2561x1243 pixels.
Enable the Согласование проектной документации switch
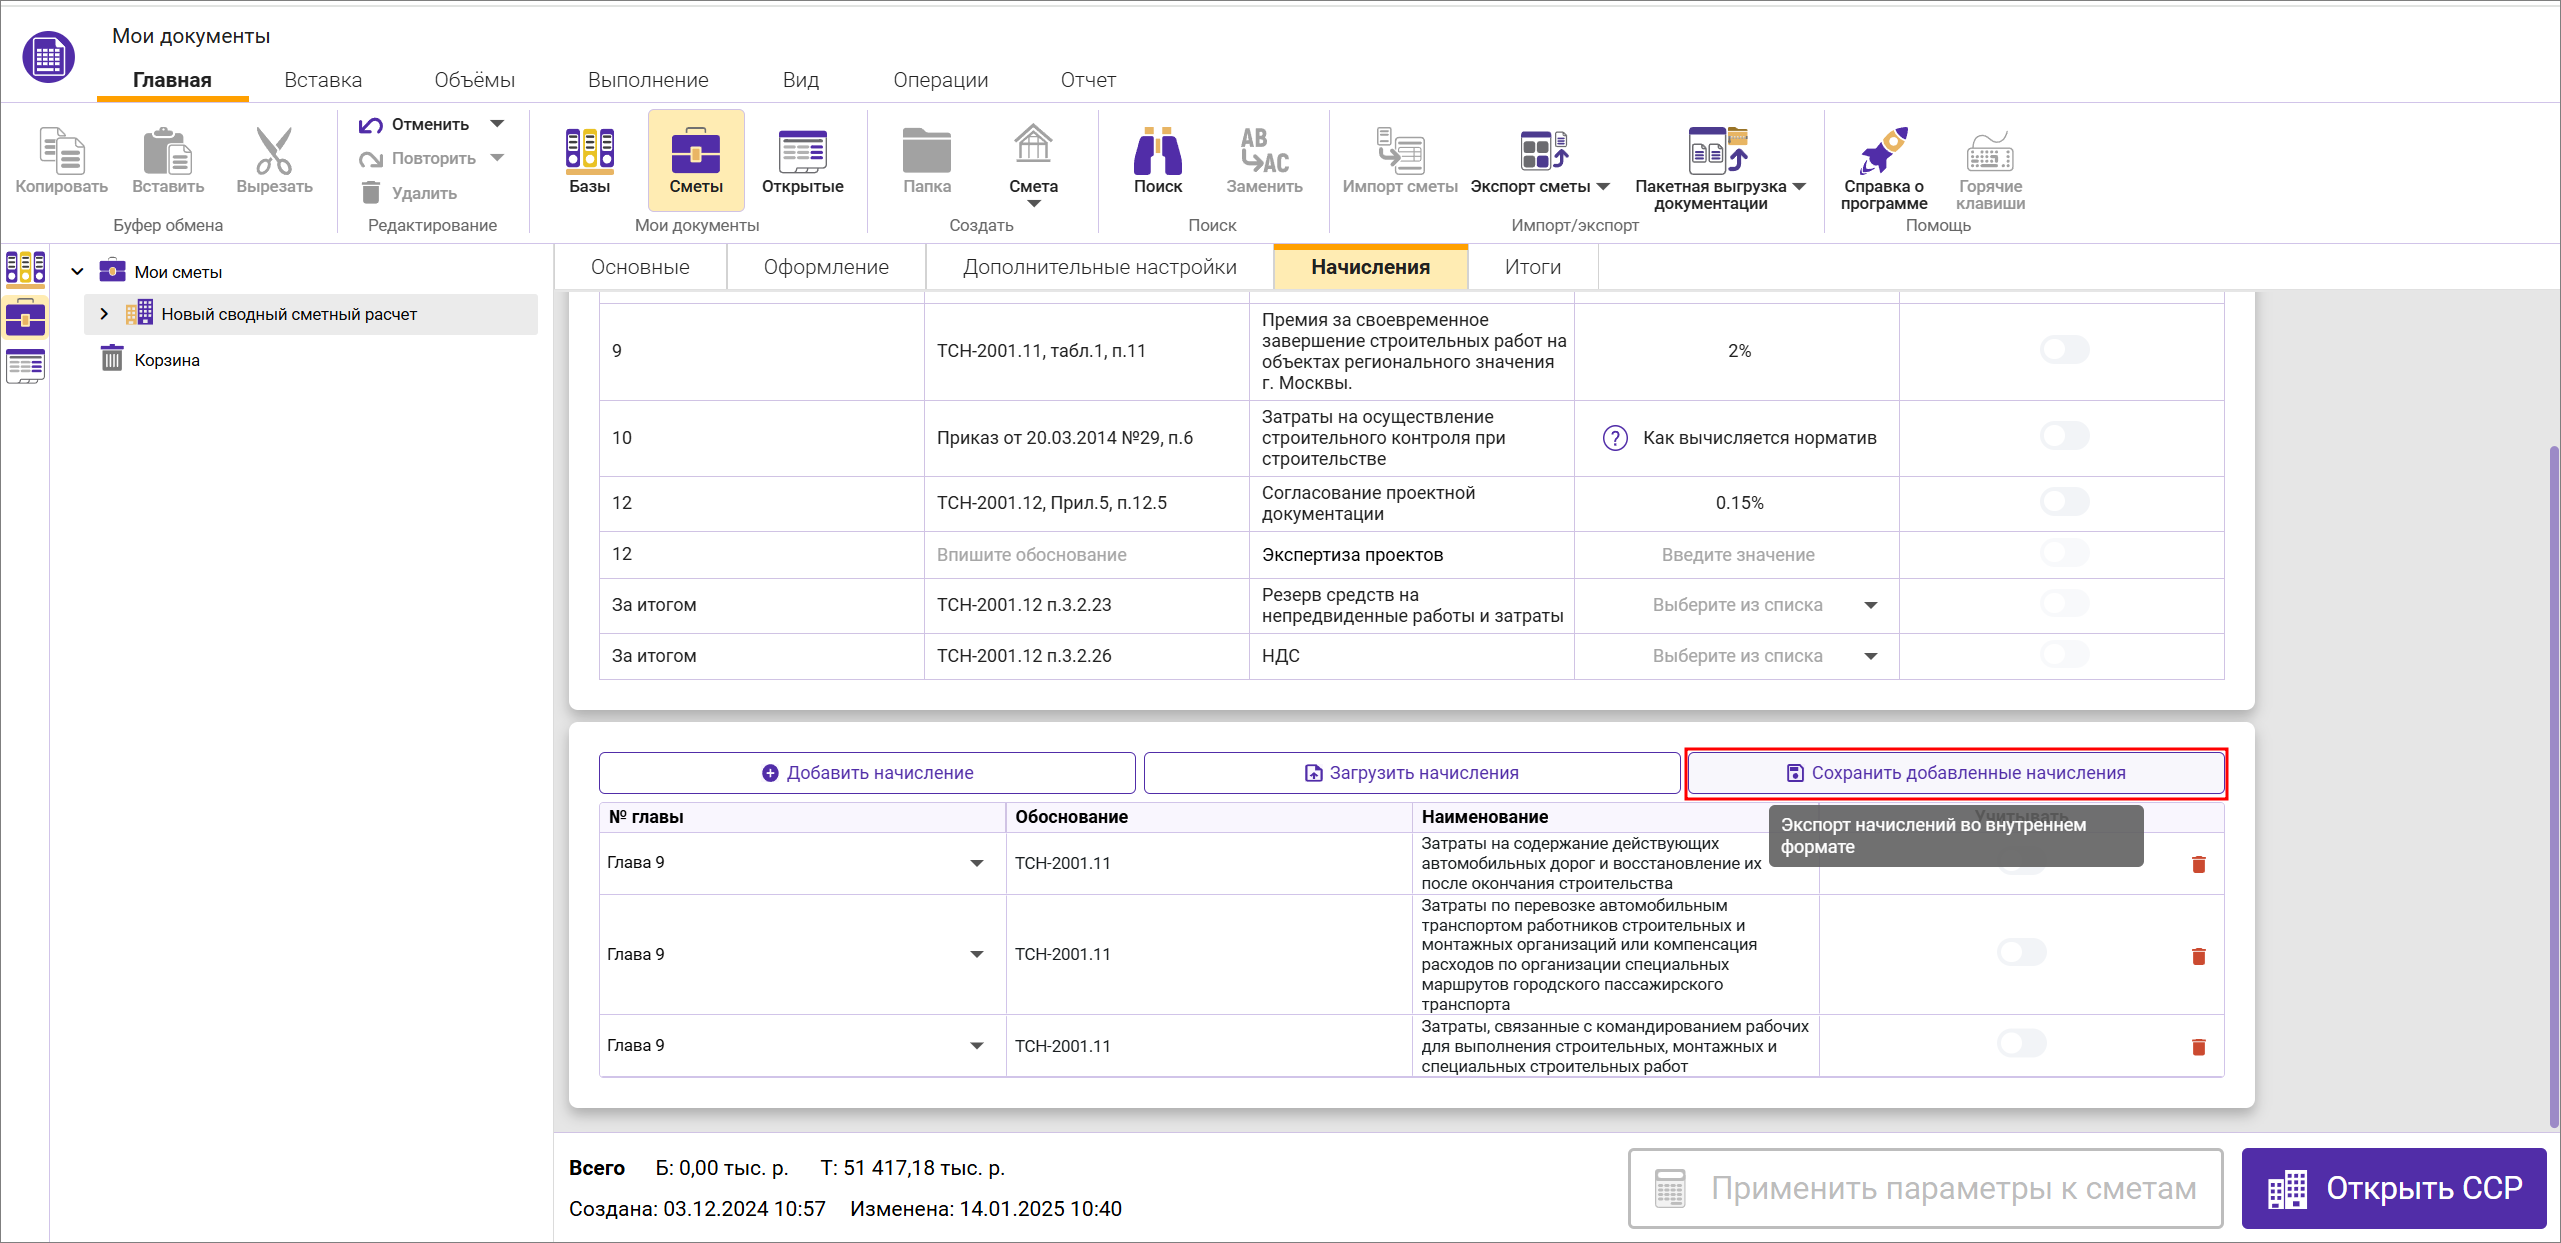coord(2064,502)
